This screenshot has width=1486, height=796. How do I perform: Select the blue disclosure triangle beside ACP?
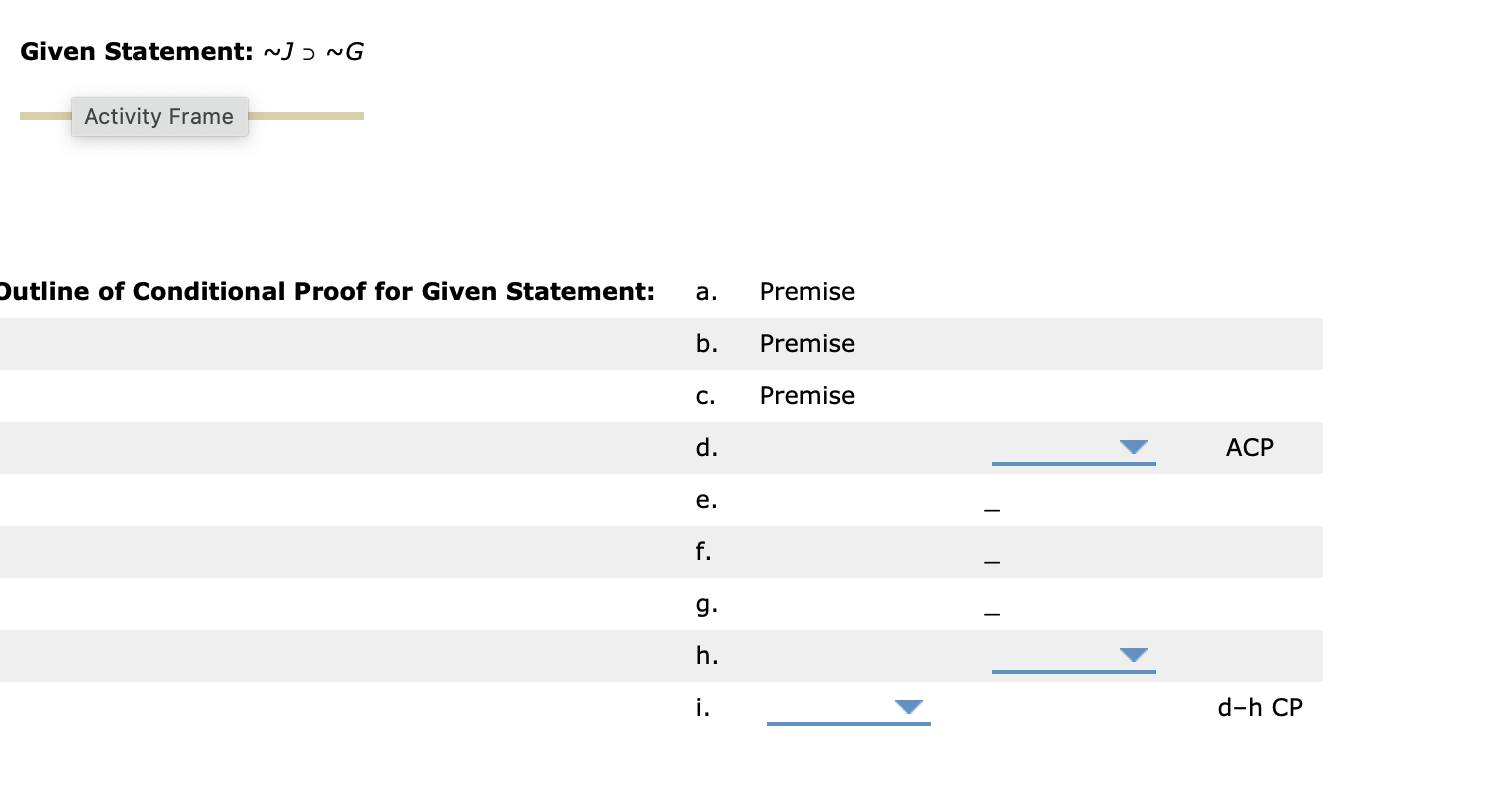pyautogui.click(x=1133, y=449)
